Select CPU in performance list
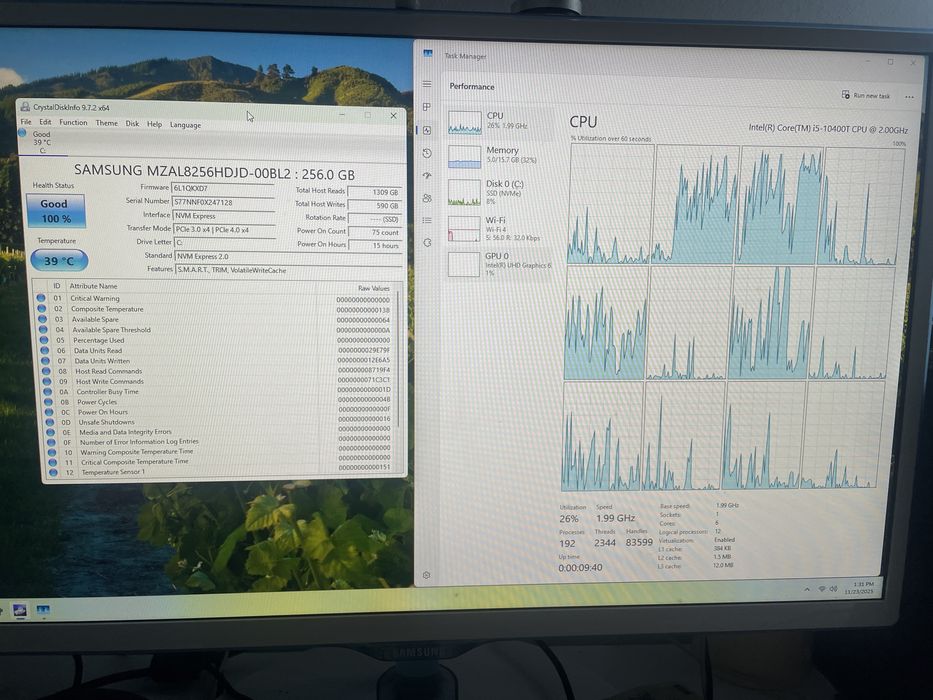Viewport: 933px width, 700px height. coord(500,121)
